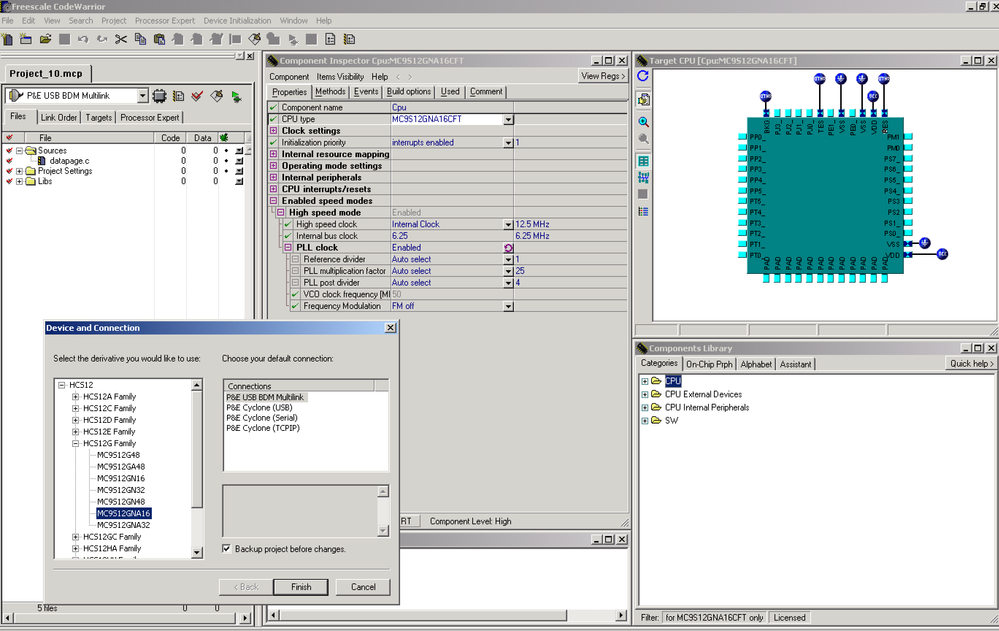
Task: Click the Undo arrow in main toolbar
Action: 83,40
